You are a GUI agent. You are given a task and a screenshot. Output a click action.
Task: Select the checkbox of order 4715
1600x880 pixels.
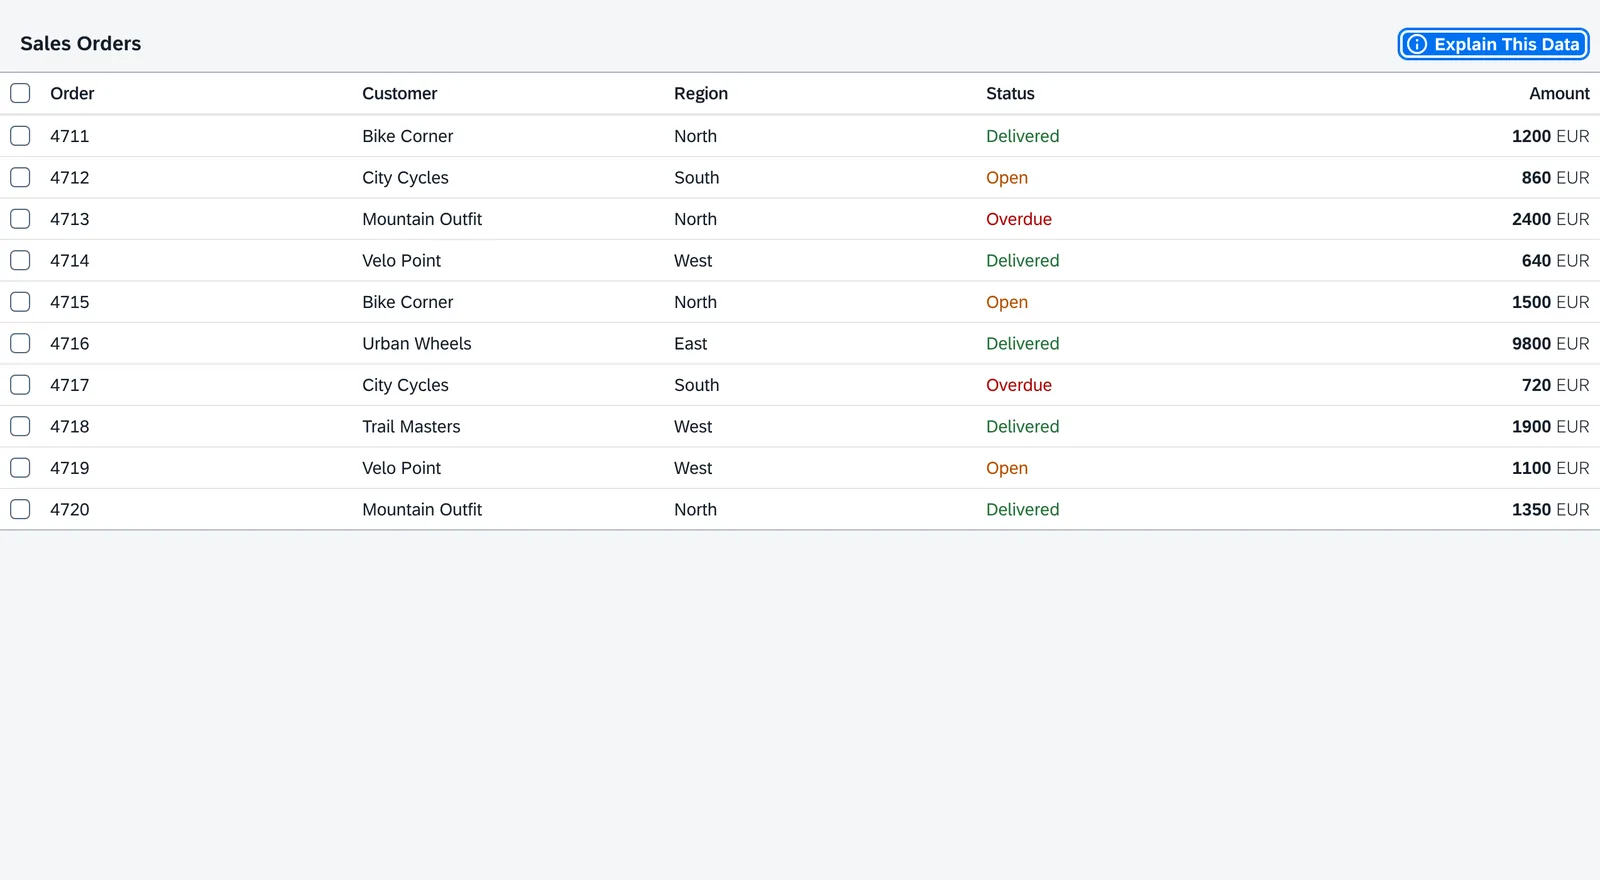[x=20, y=302]
